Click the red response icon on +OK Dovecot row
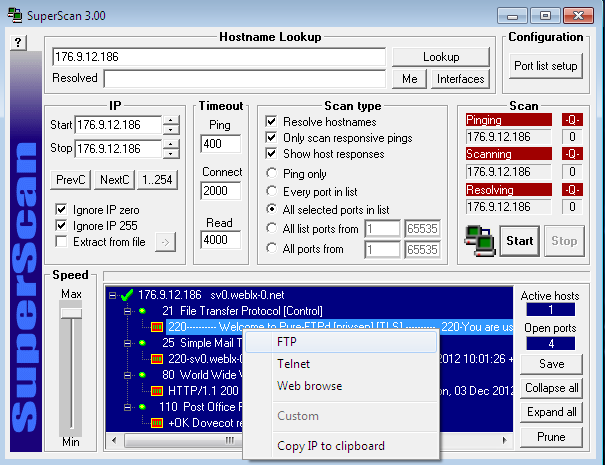This screenshot has width=605, height=465. tap(157, 423)
